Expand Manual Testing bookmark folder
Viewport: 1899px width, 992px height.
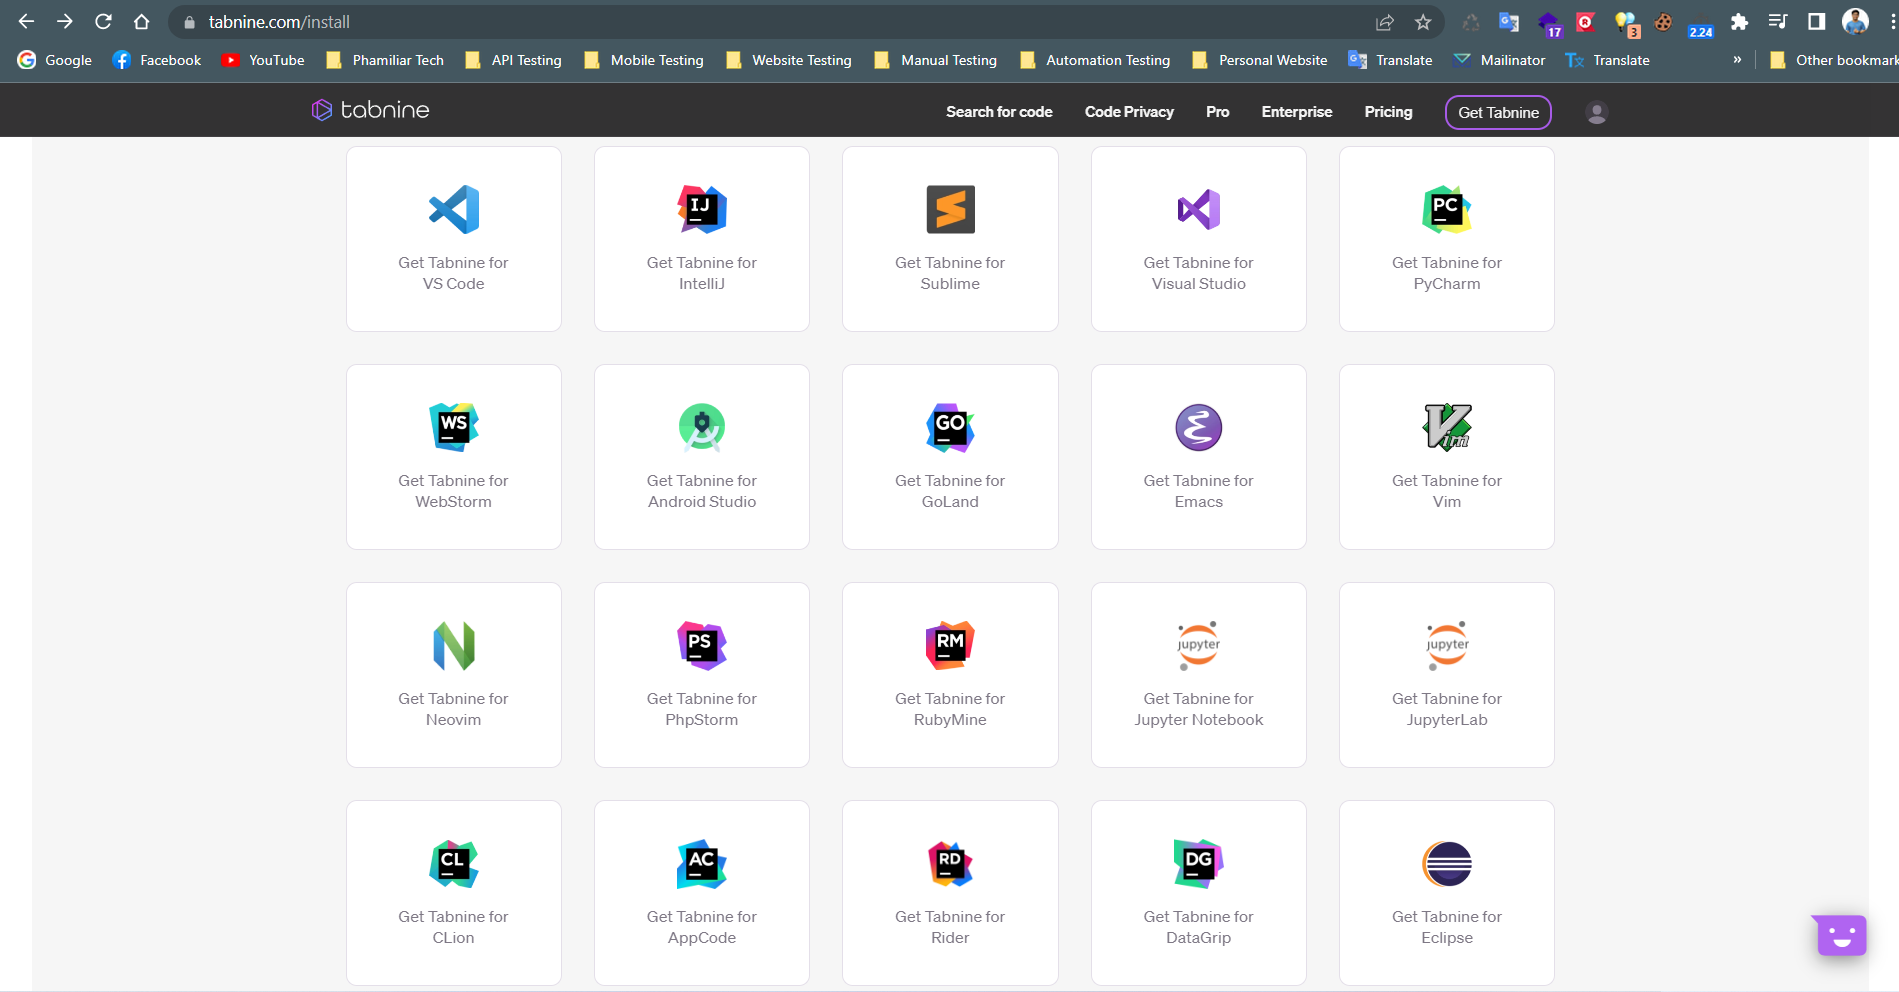coord(936,60)
